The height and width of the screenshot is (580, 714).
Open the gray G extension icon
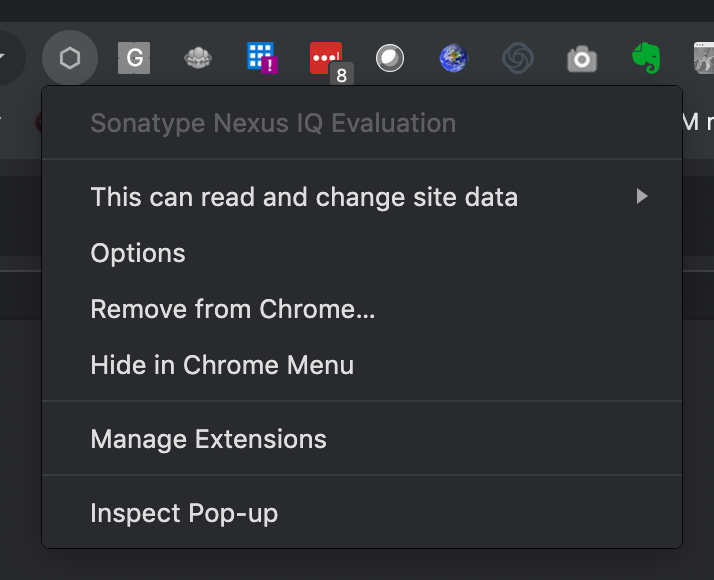[x=134, y=58]
